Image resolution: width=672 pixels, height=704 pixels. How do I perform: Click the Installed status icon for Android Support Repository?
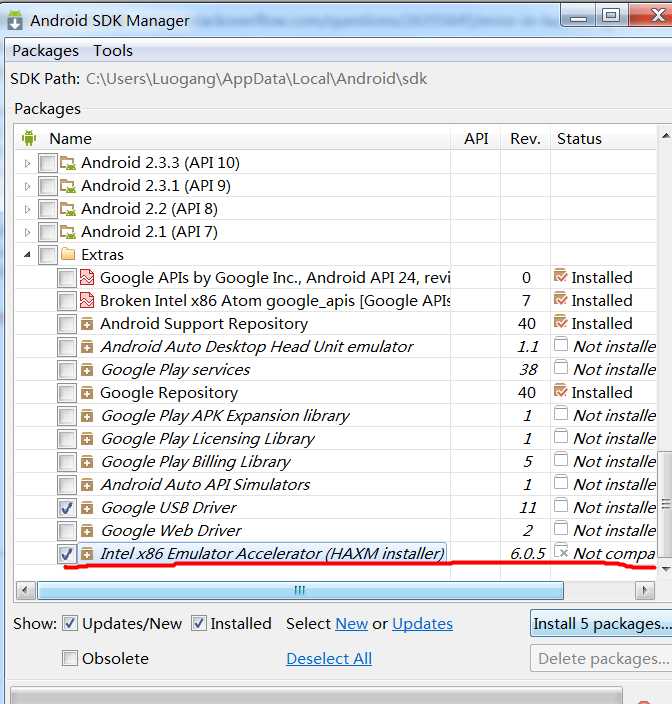coord(560,322)
